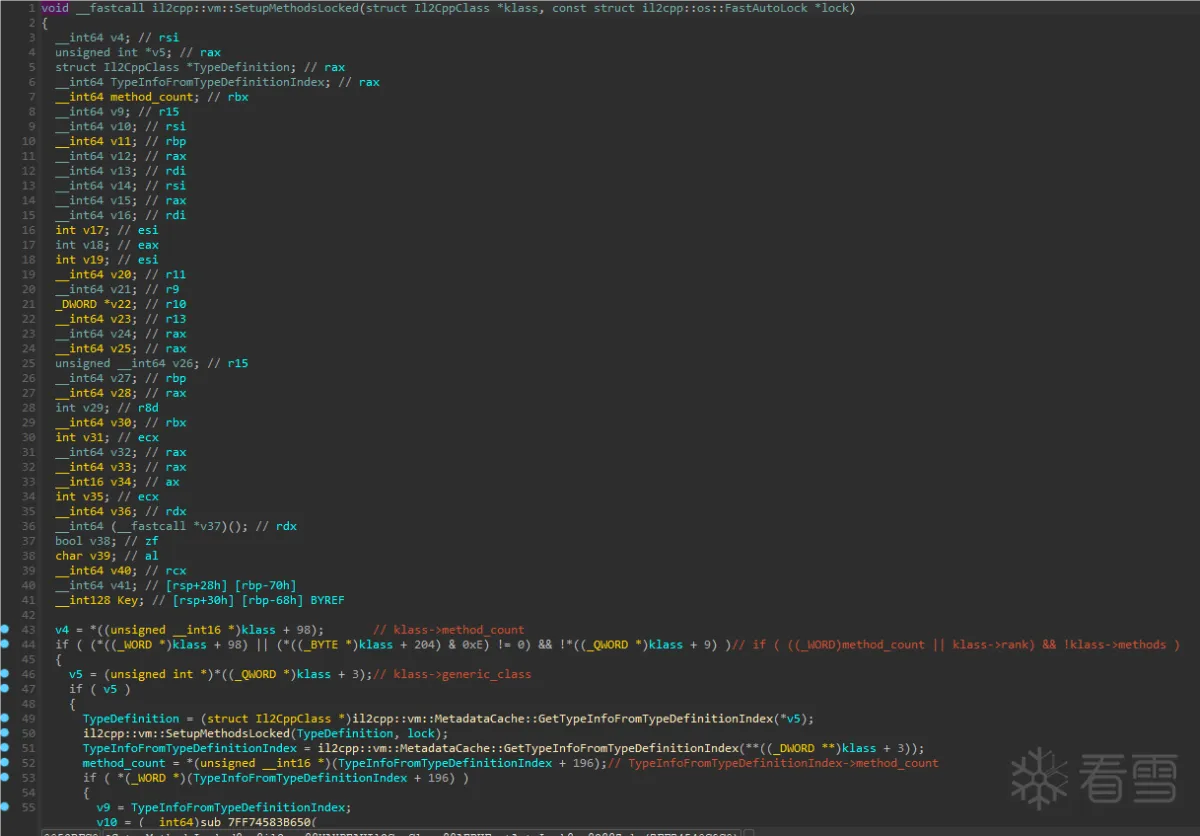Toggle the breakpoint dot beside line 55
Viewport: 1200px width, 836px height.
click(5, 807)
